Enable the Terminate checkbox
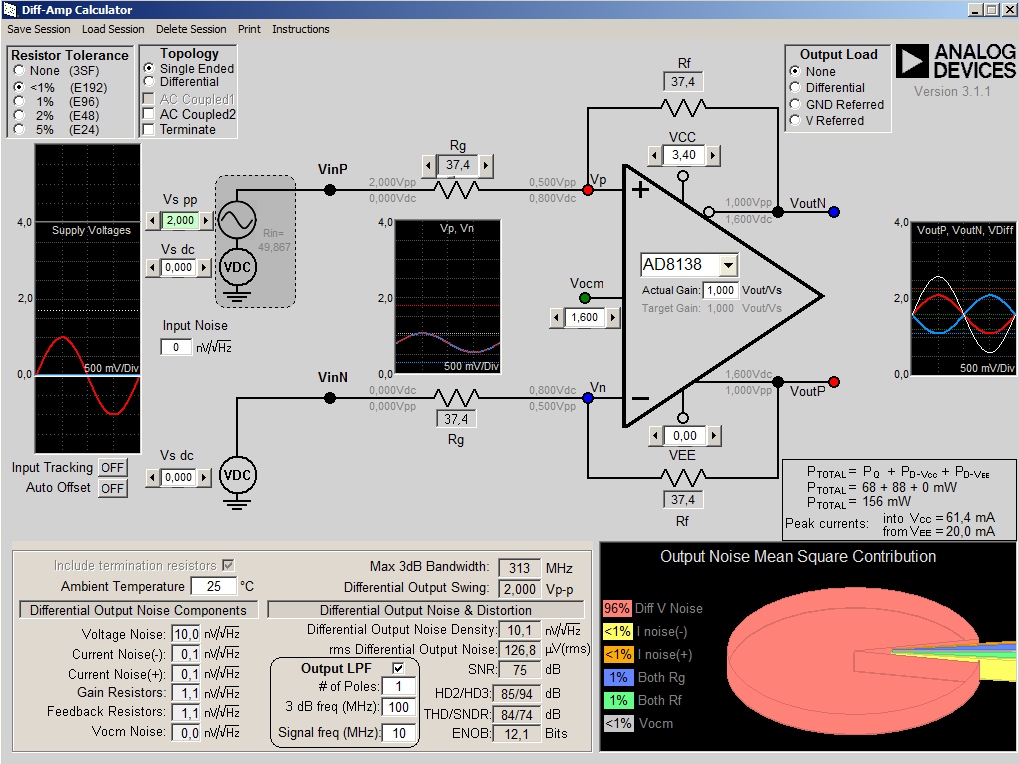 [149, 129]
